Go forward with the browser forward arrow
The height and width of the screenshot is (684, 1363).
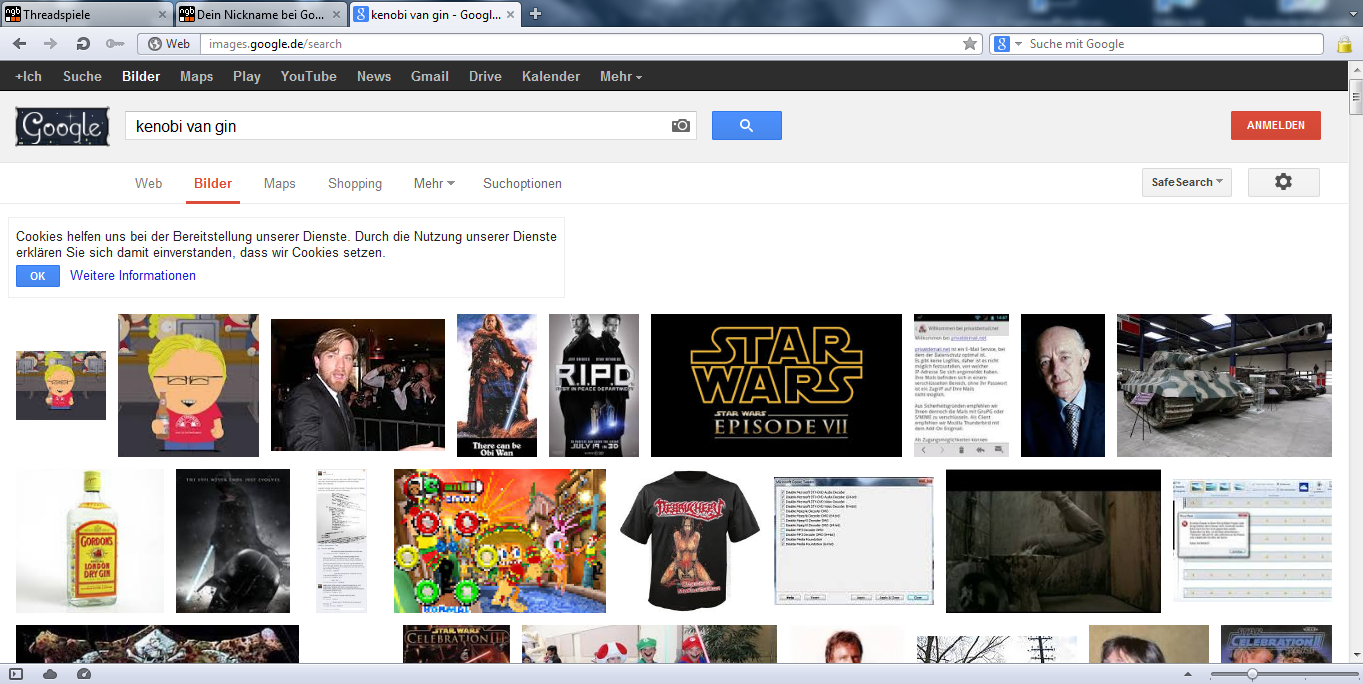51,44
